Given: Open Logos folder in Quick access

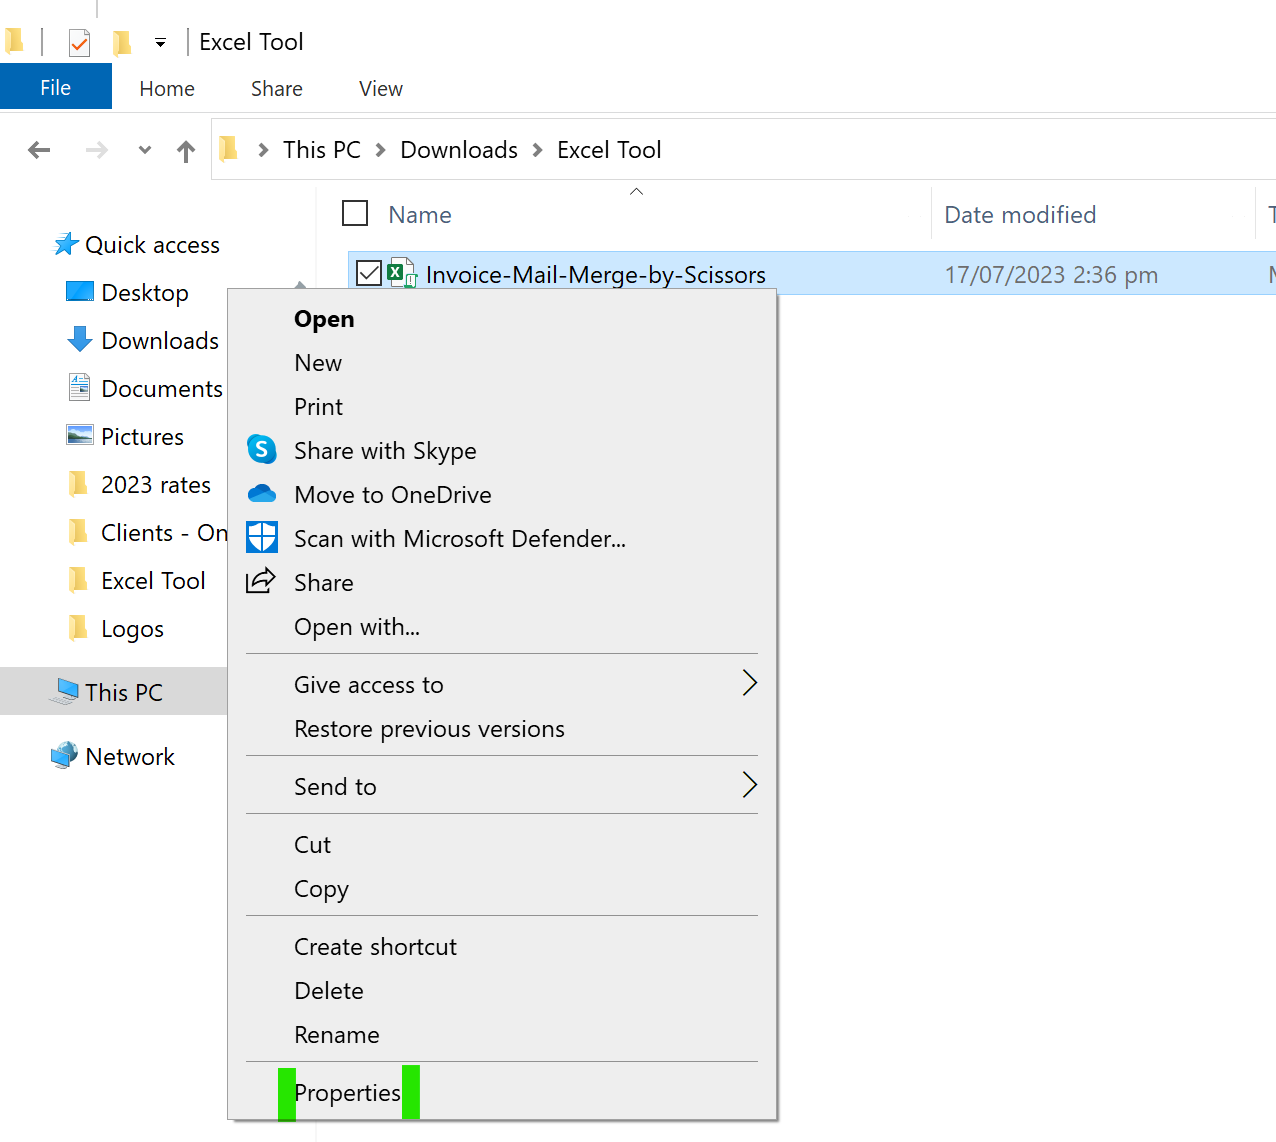Looking at the screenshot, I should pyautogui.click(x=132, y=629).
